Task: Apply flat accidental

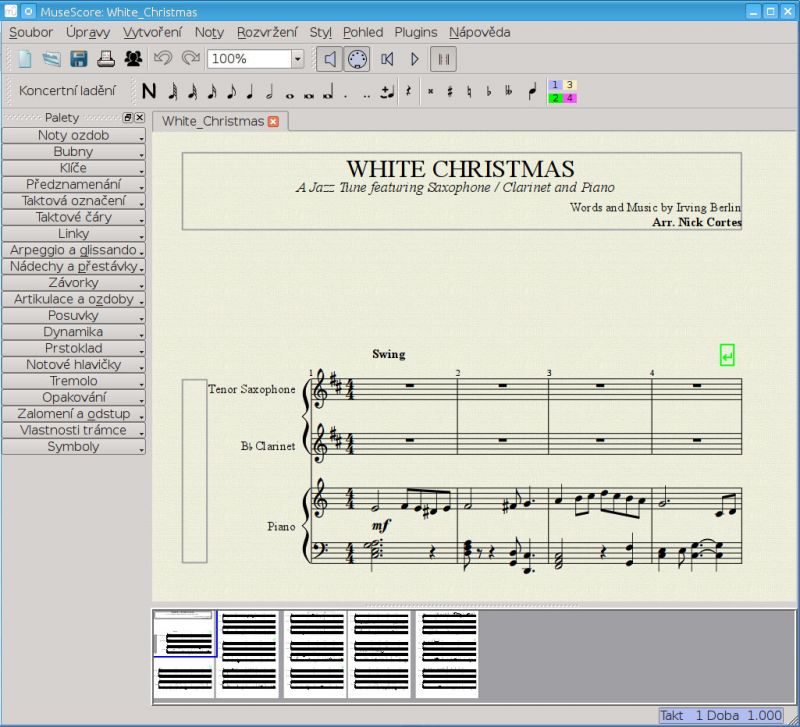Action: click(489, 92)
